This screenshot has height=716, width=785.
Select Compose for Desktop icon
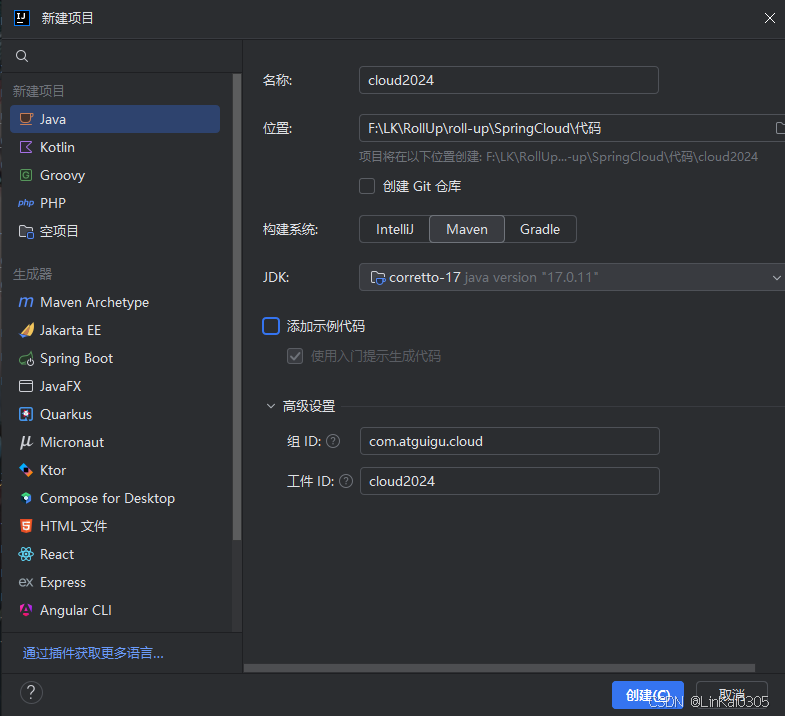(26, 498)
